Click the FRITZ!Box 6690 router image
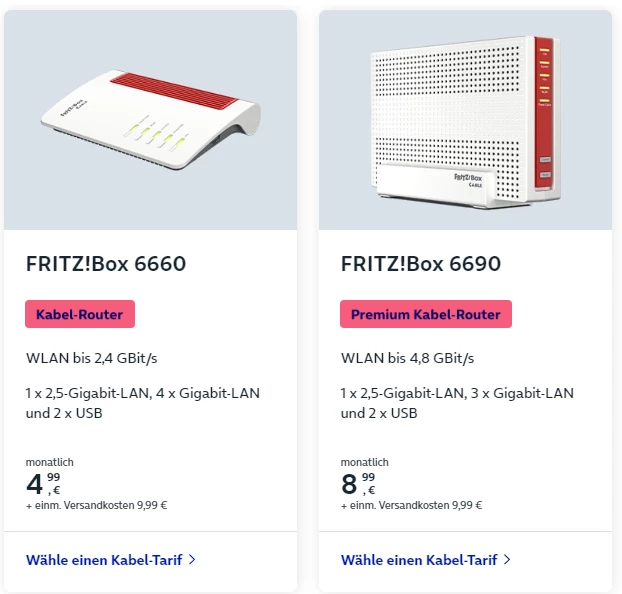The height and width of the screenshot is (594, 622). click(x=465, y=121)
